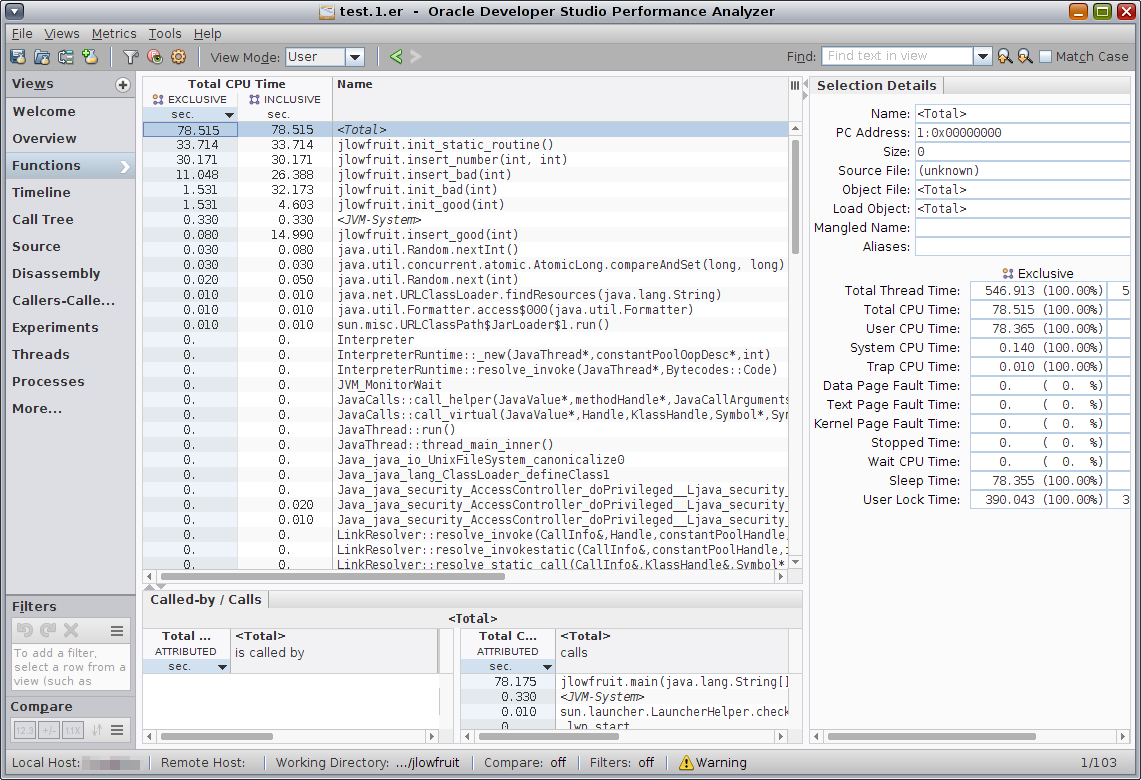1141x780 pixels.
Task: Click the Exclusive sec. sort arrow
Action: (x=229, y=115)
